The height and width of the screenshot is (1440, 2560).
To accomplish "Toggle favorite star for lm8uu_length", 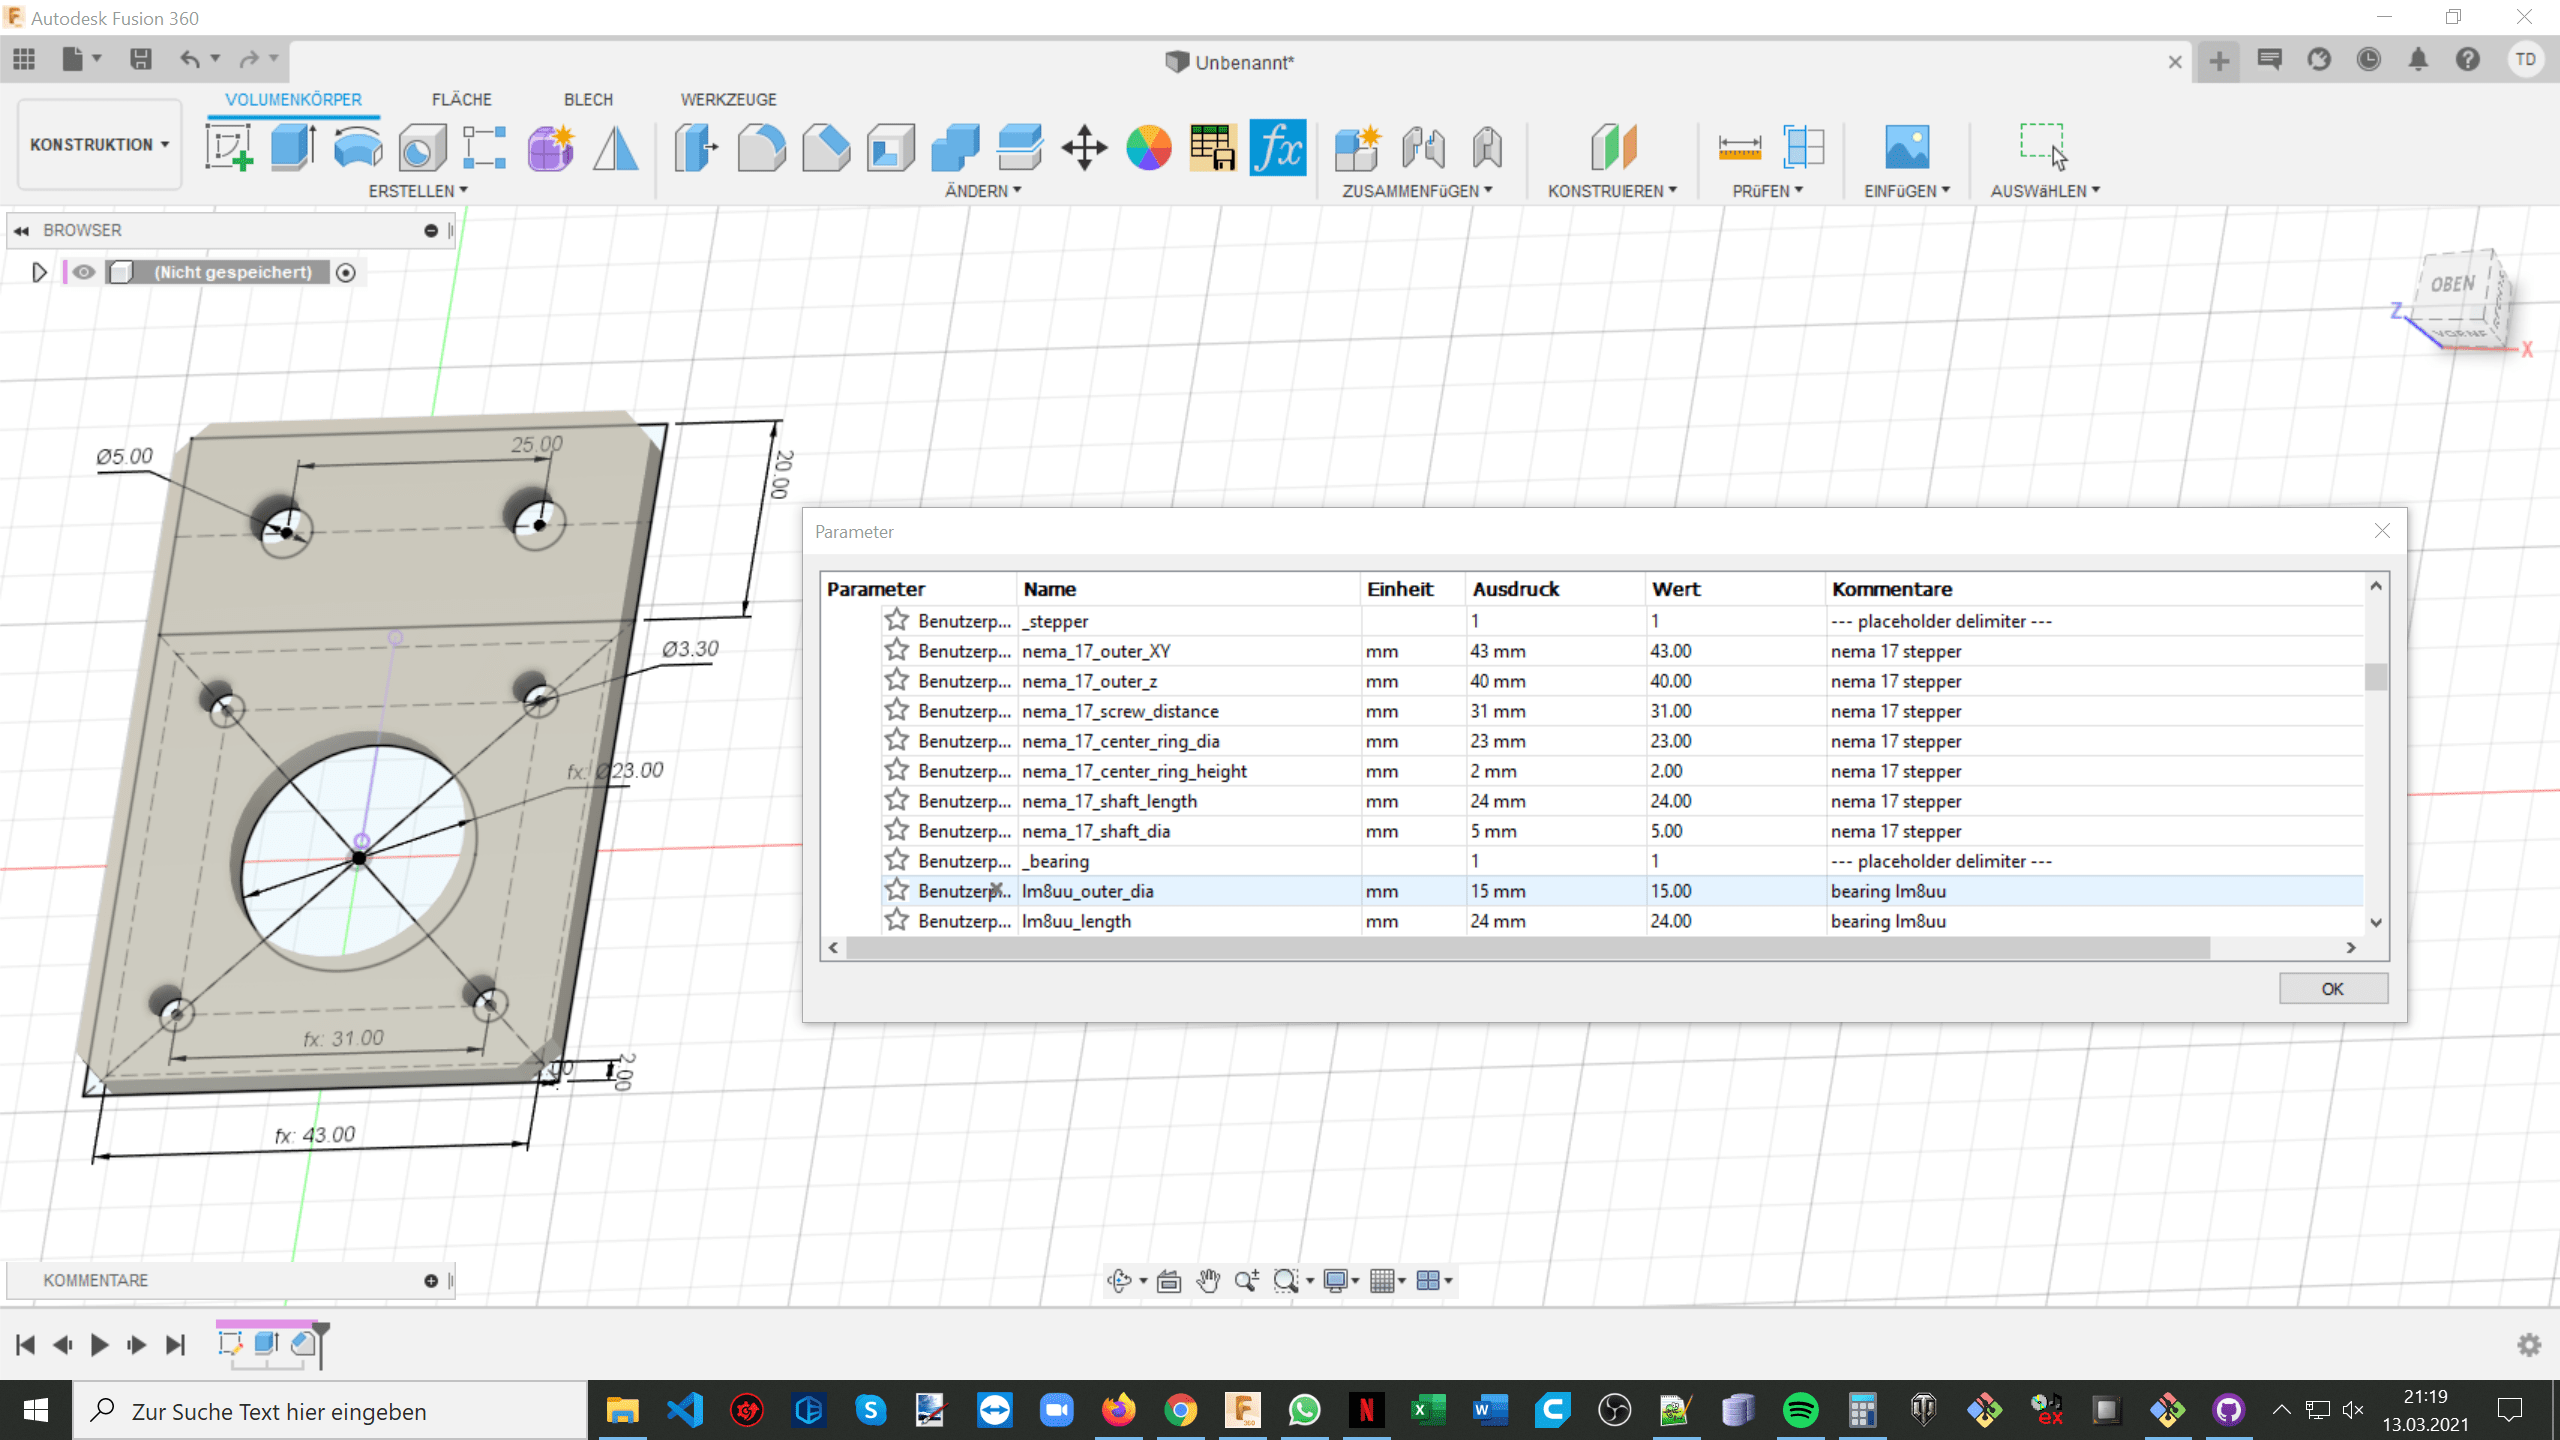I will click(896, 921).
